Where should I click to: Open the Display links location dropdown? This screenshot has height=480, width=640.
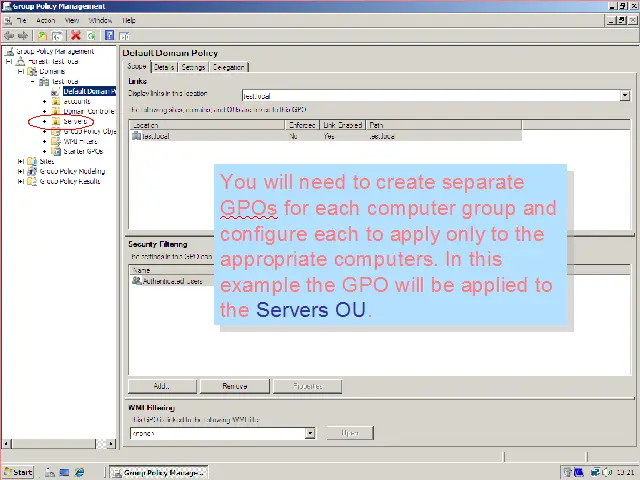[625, 96]
